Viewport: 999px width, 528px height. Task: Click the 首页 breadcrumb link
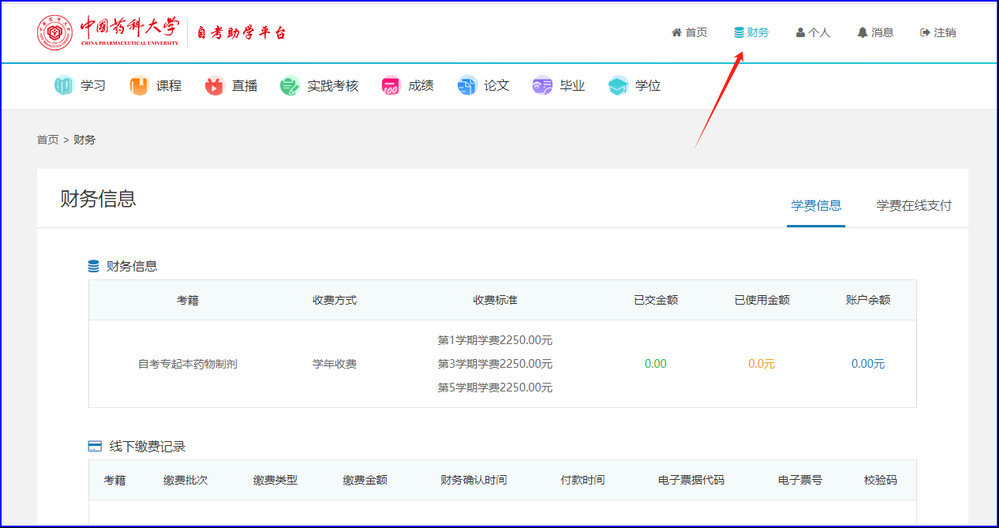click(48, 140)
